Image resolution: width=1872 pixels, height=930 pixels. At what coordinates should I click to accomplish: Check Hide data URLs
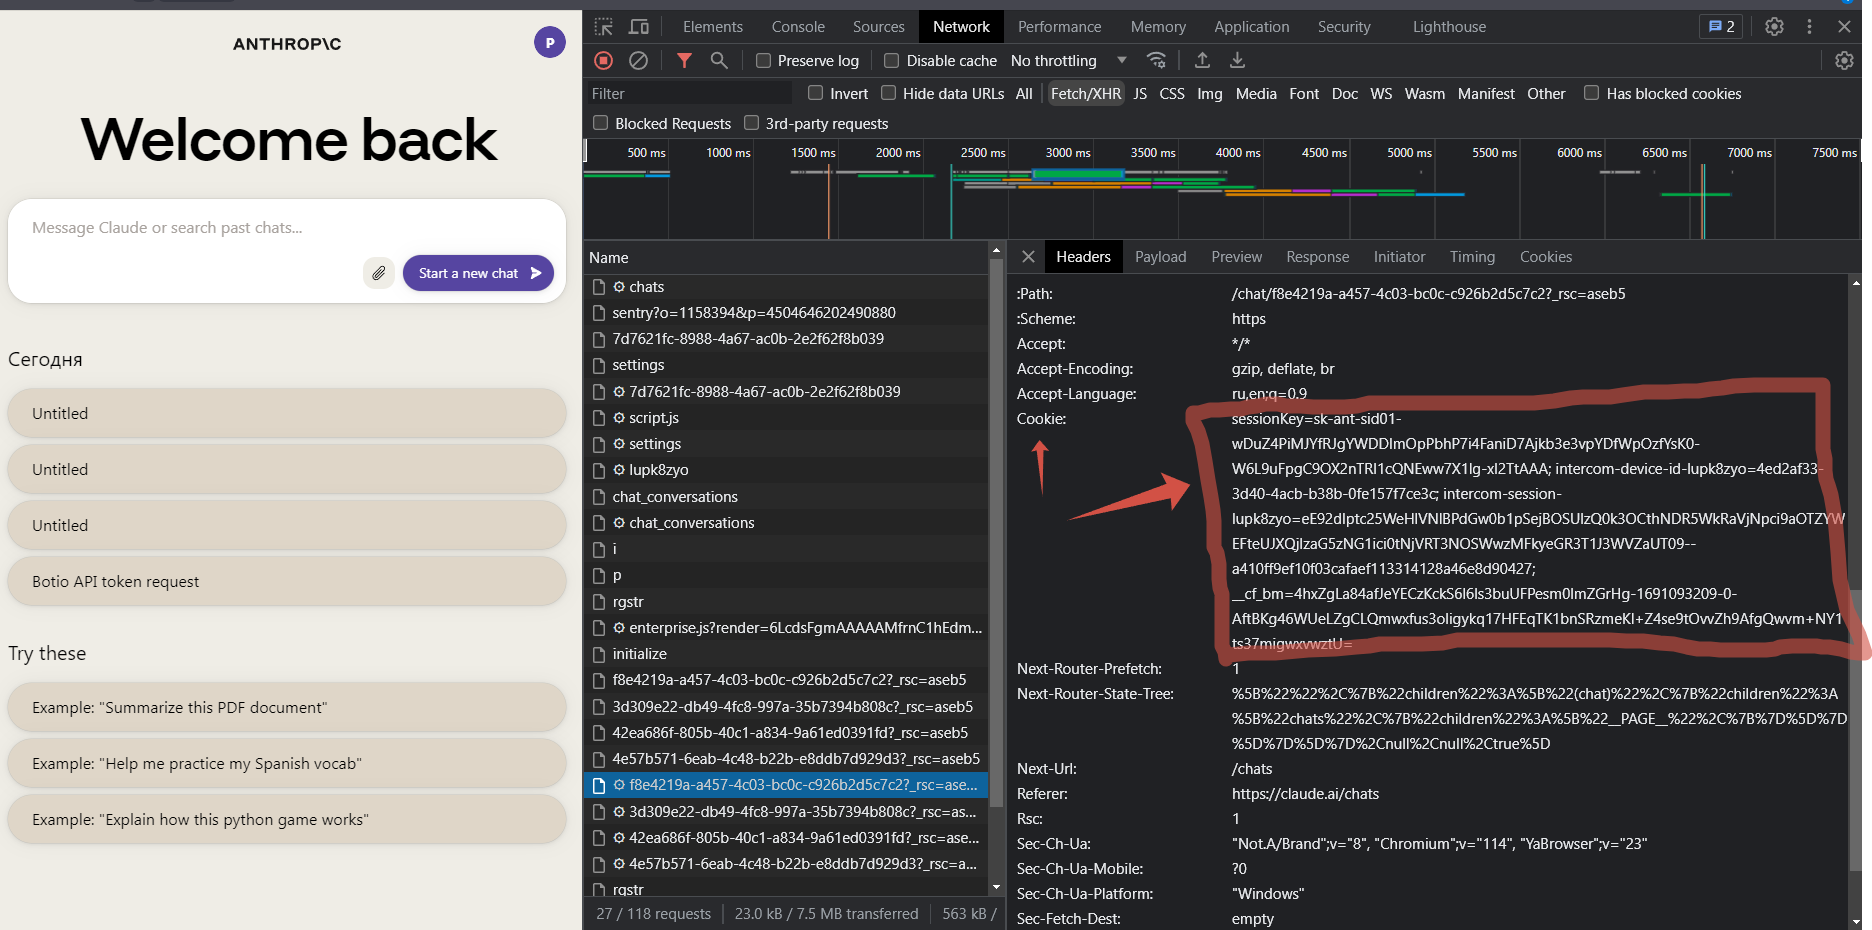point(888,92)
